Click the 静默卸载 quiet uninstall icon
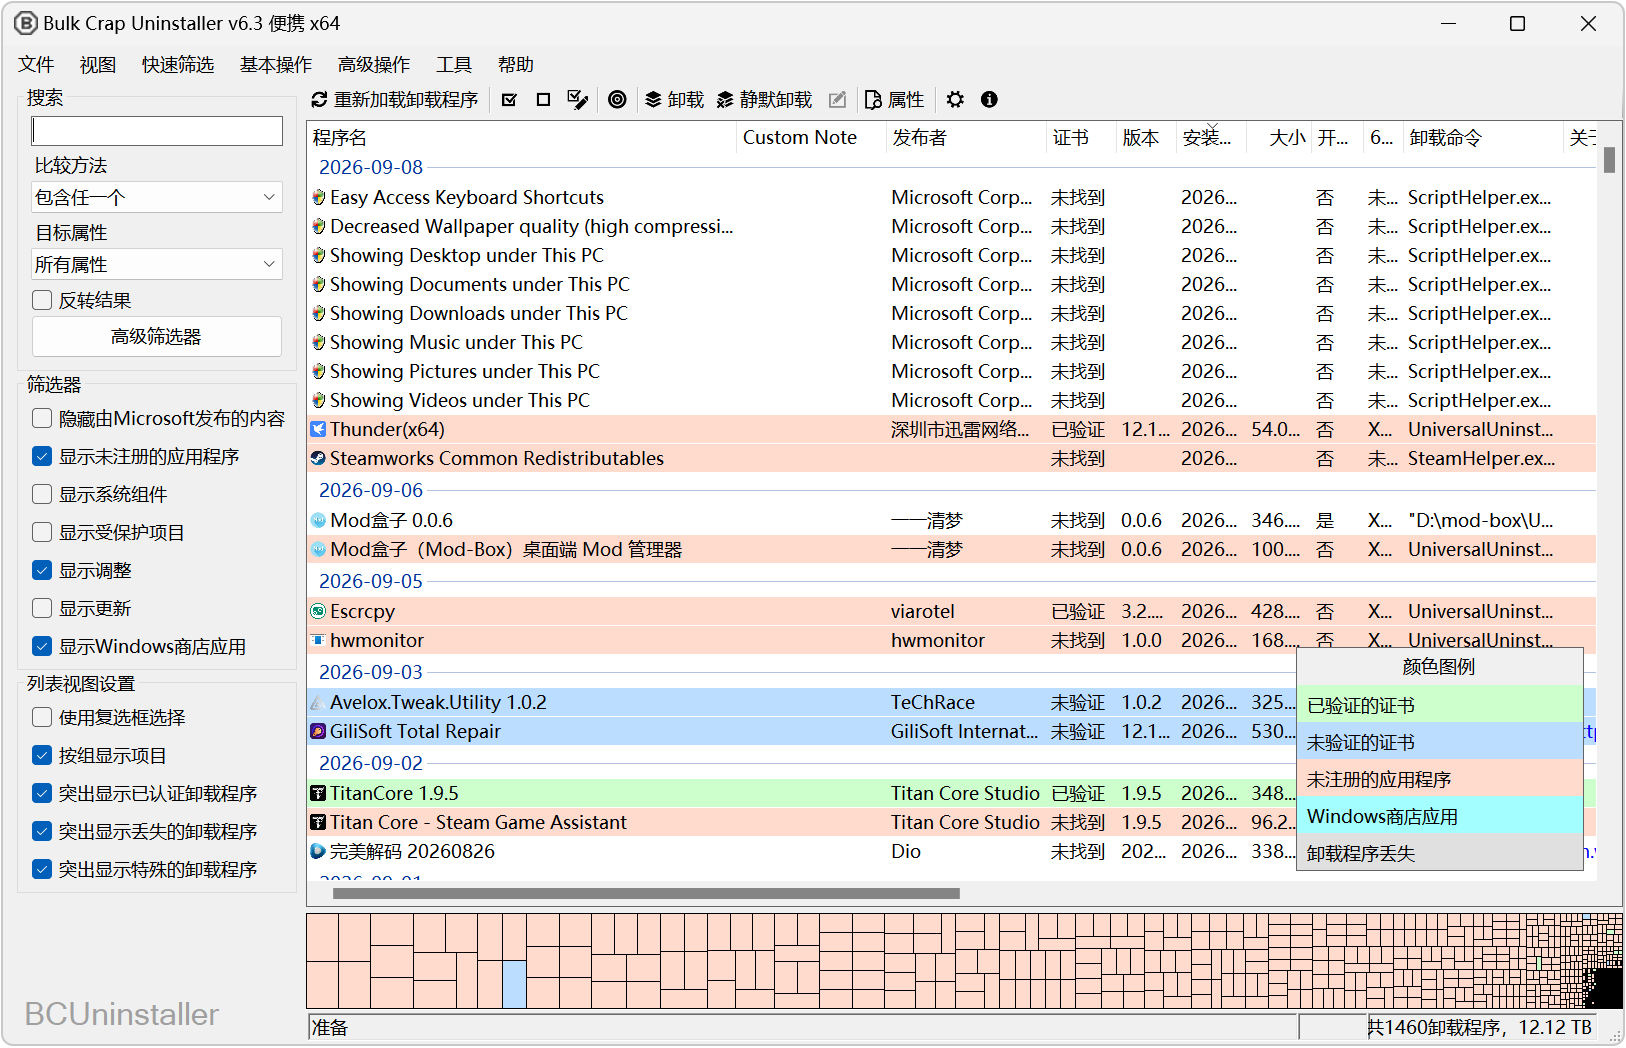 tap(726, 100)
